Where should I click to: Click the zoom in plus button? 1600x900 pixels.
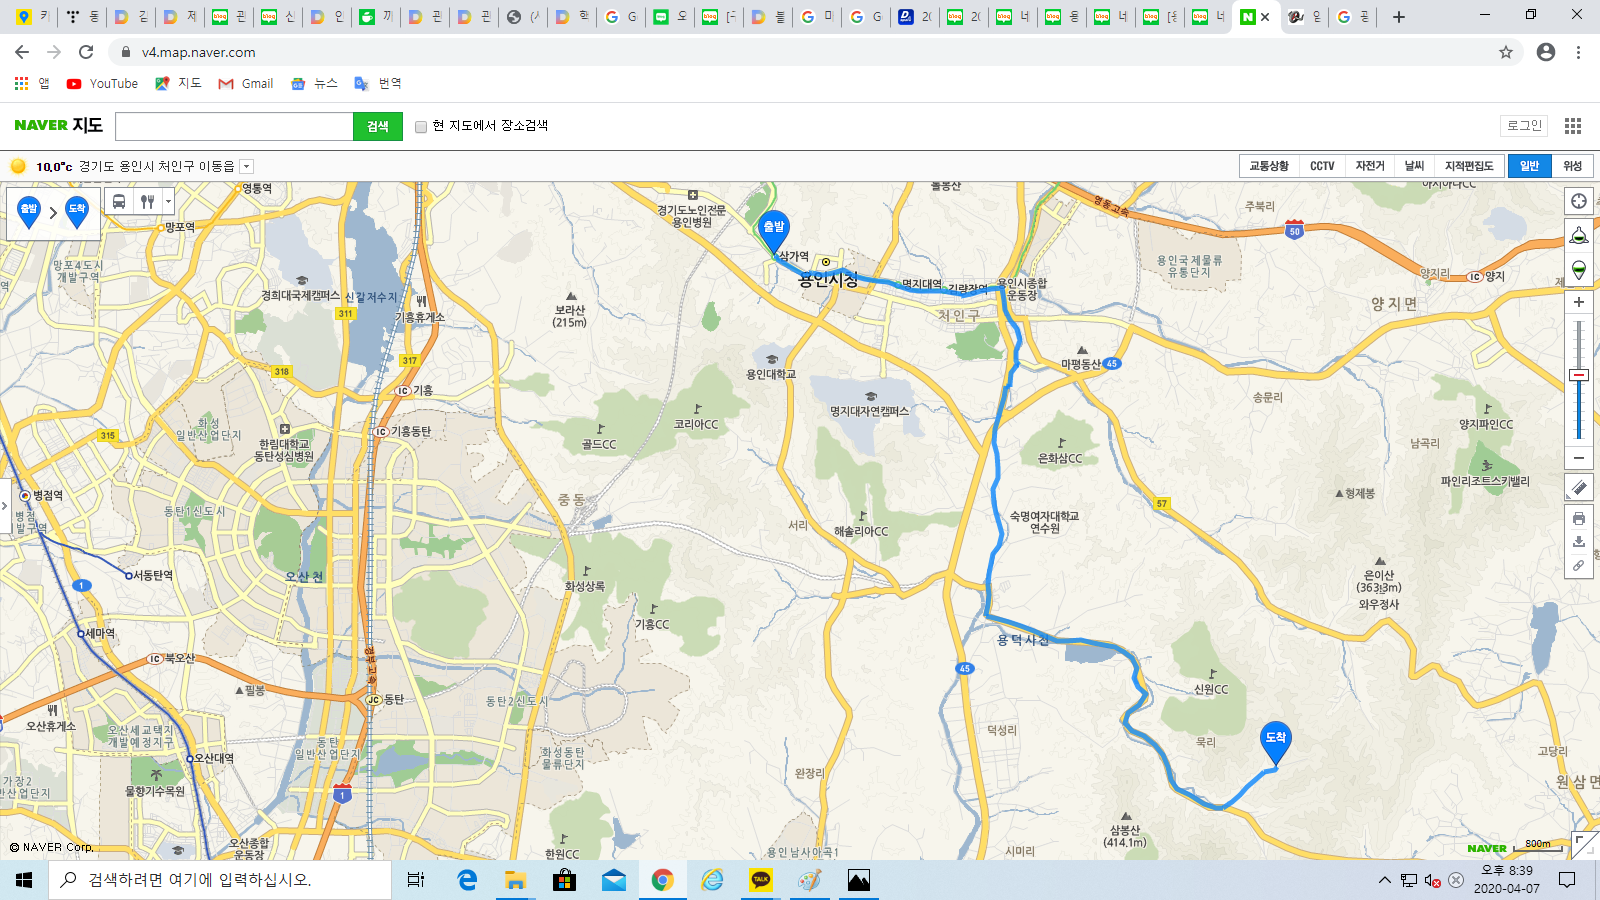click(1579, 302)
